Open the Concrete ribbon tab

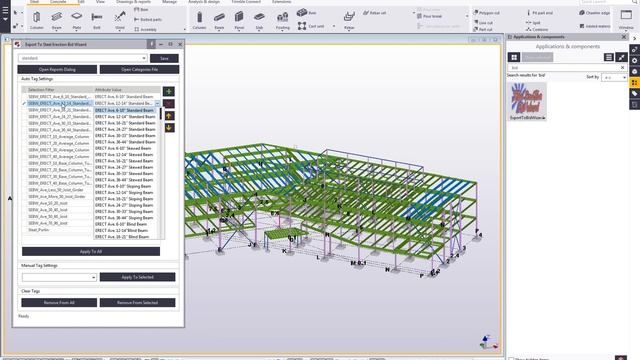tap(58, 2)
